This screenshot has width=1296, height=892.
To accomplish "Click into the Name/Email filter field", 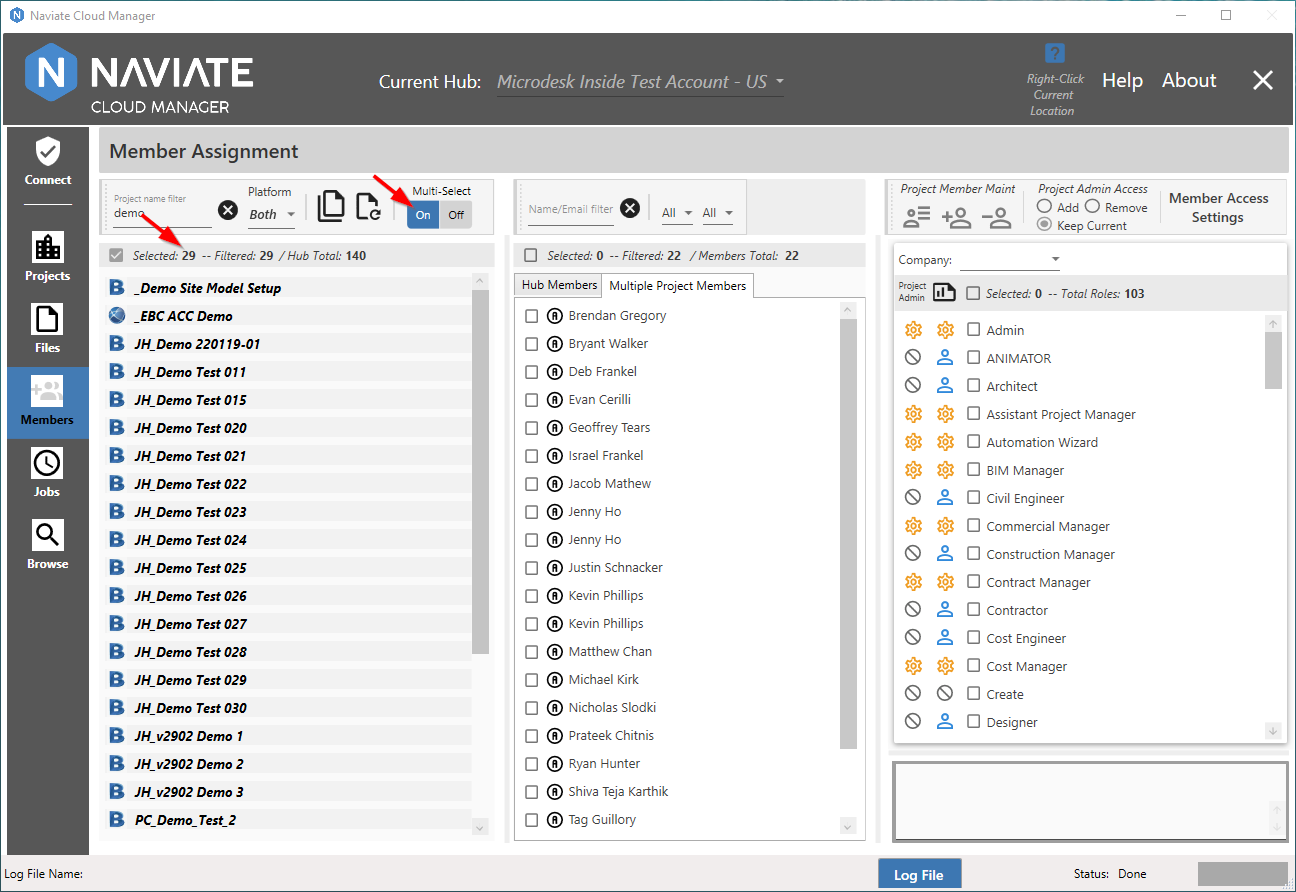I will [571, 209].
